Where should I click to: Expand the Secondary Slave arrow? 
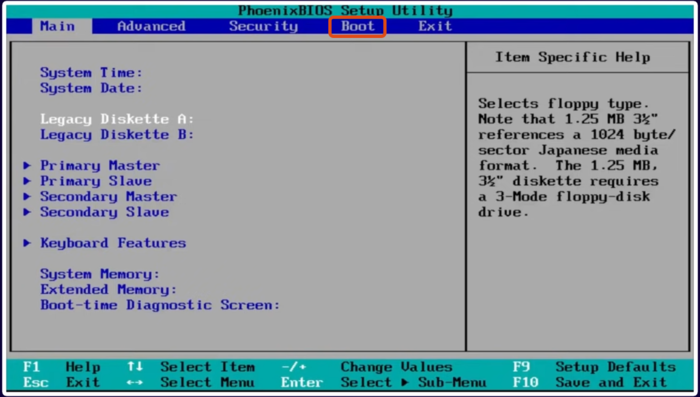pyautogui.click(x=27, y=212)
